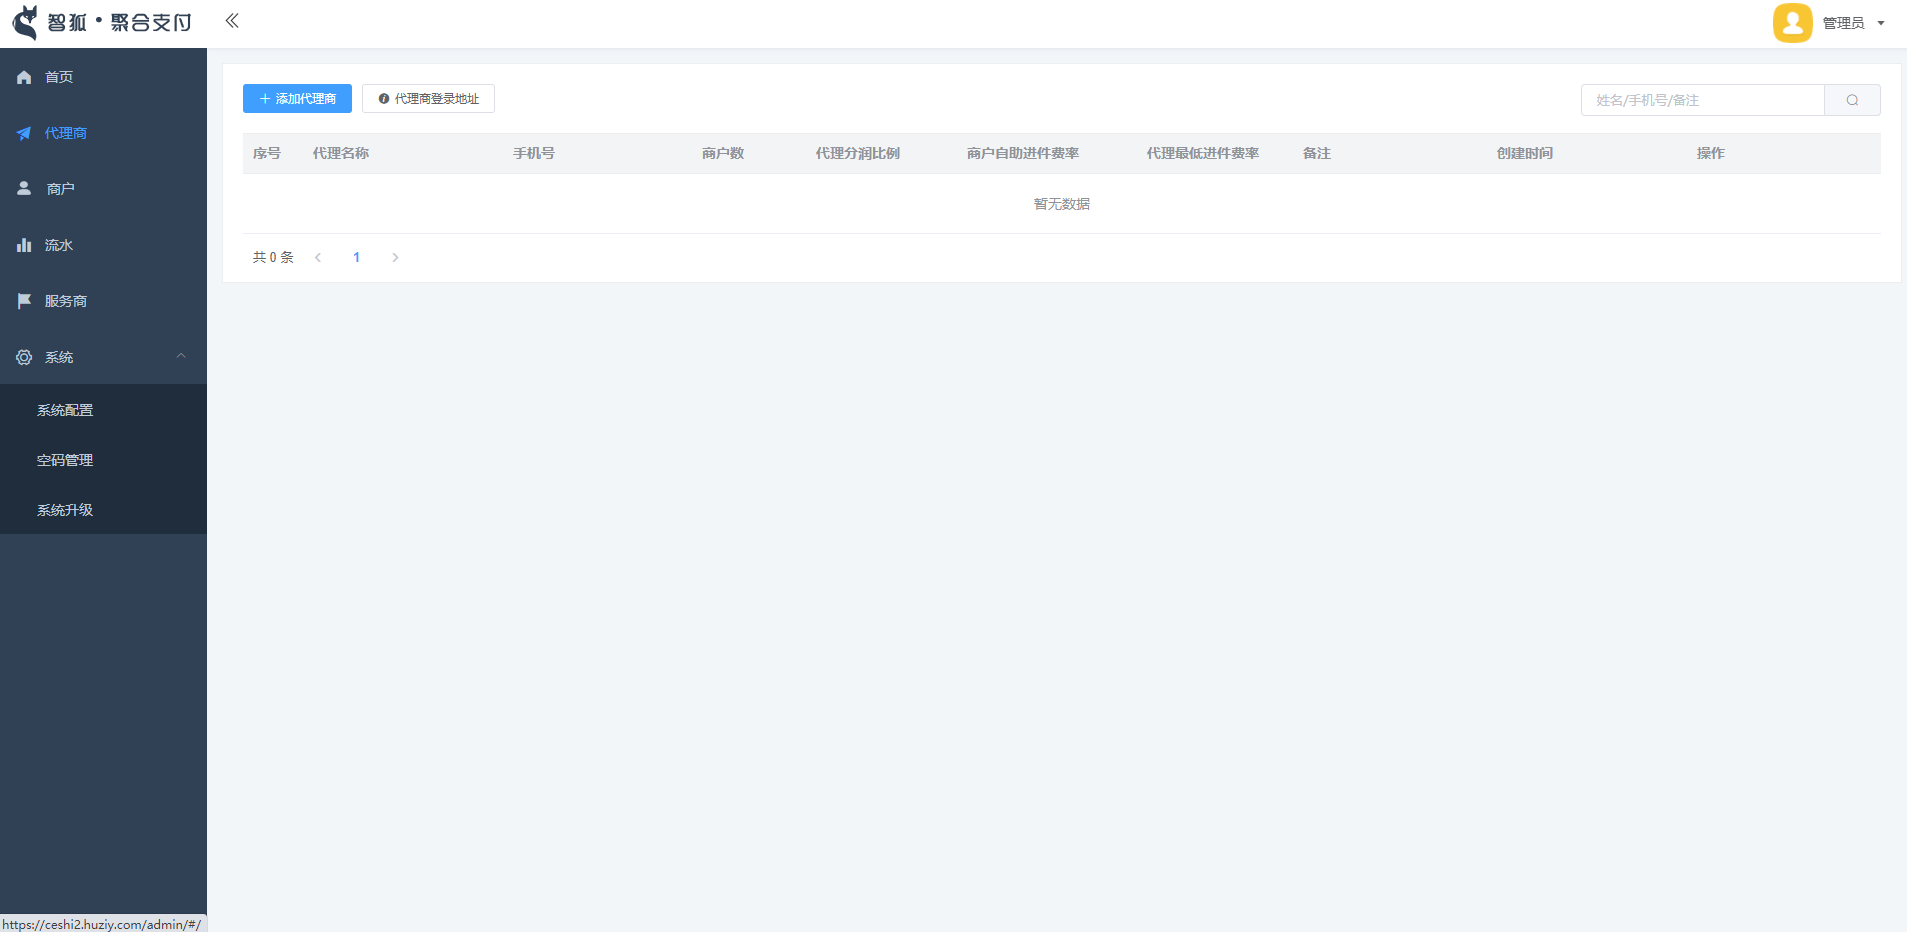This screenshot has width=1907, height=932.
Task: Click the bar chart transactions icon
Action: [24, 245]
